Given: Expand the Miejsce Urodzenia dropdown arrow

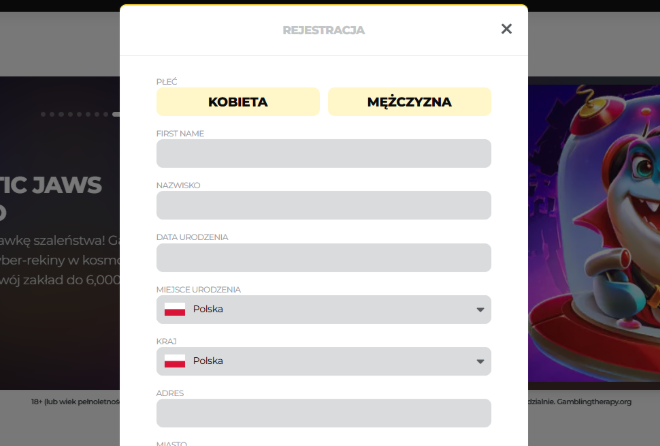Looking at the screenshot, I should [x=480, y=310].
